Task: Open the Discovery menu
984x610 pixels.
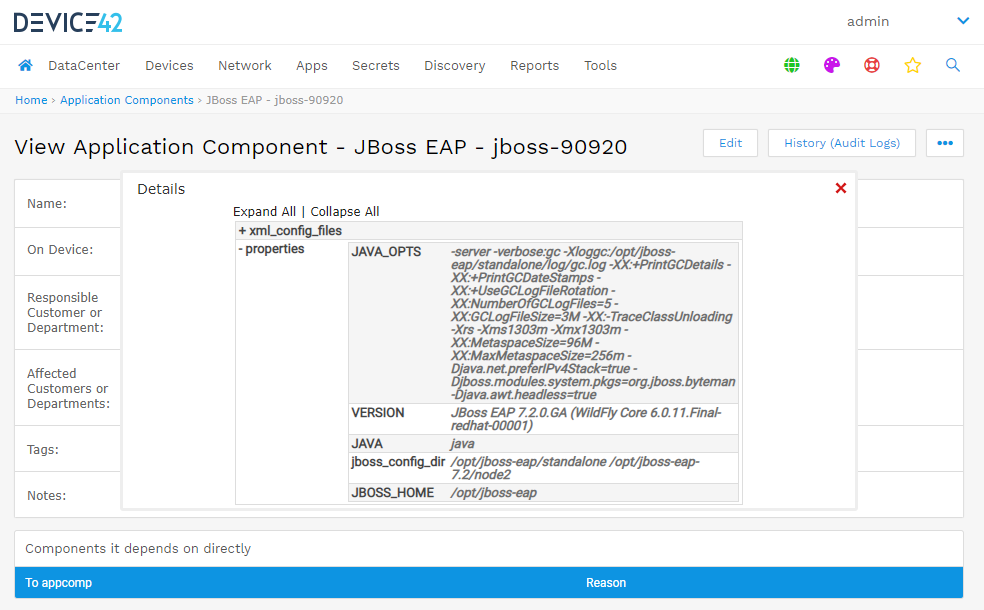Action: click(x=455, y=65)
